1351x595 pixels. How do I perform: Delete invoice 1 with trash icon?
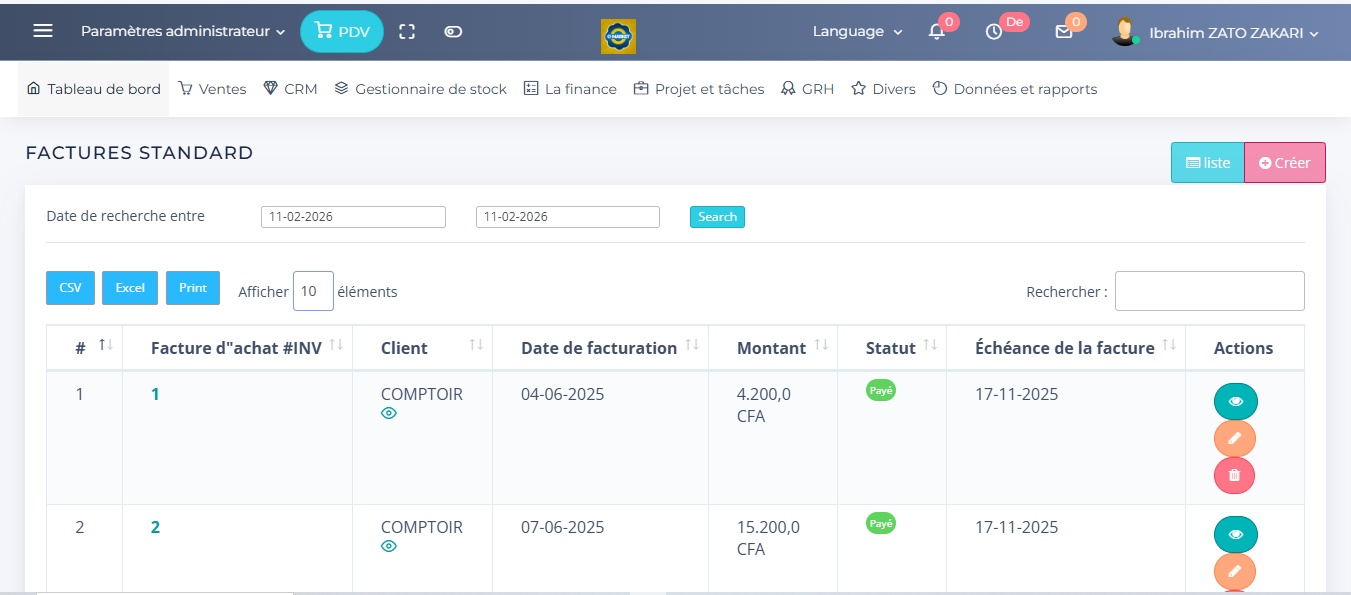pos(1234,475)
